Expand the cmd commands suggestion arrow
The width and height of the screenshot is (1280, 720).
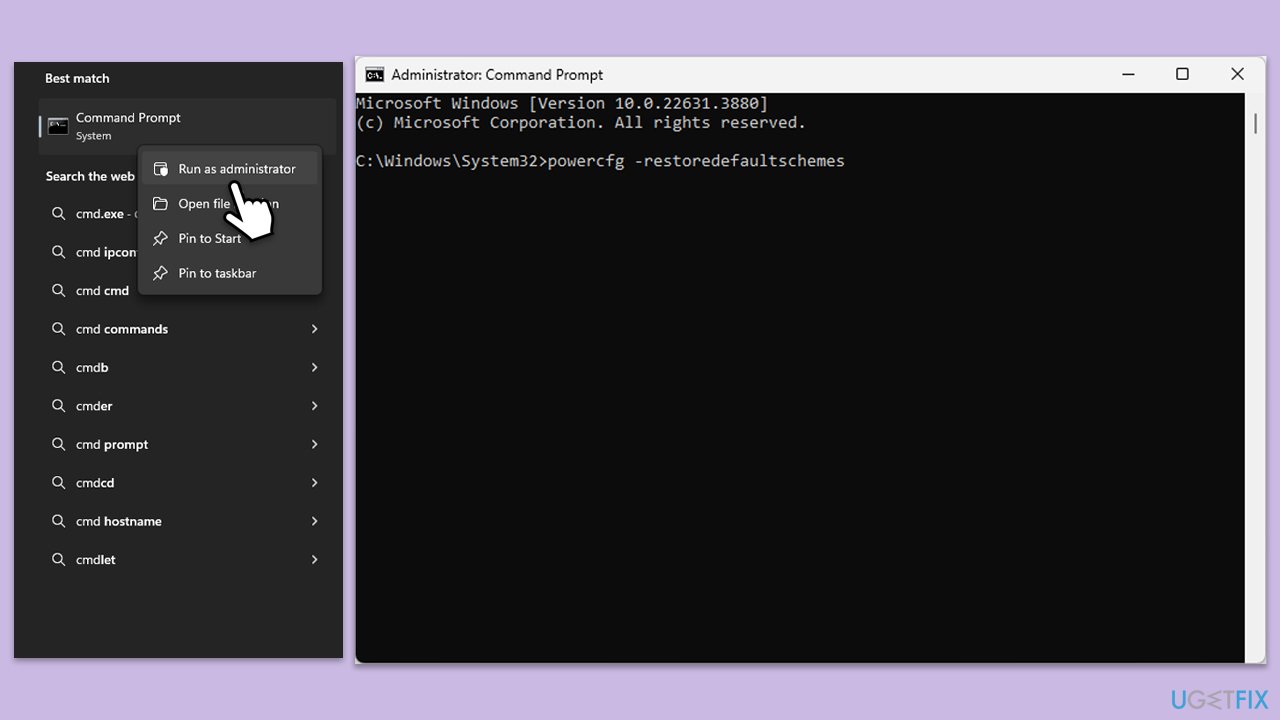(314, 329)
